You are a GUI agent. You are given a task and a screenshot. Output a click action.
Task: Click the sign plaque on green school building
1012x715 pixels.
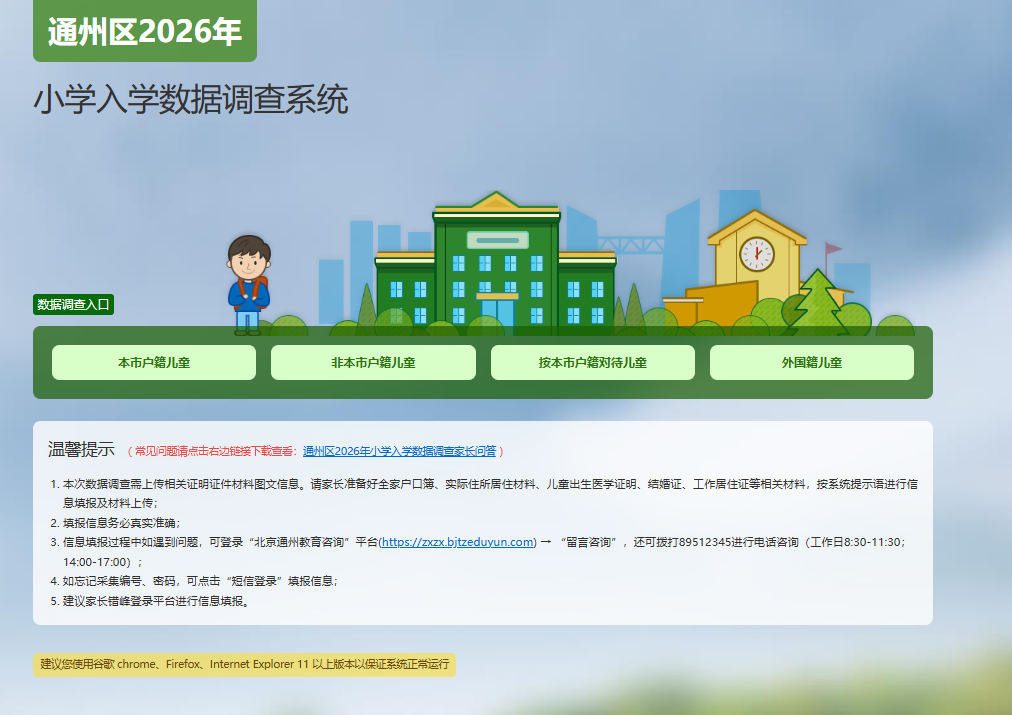tap(497, 240)
